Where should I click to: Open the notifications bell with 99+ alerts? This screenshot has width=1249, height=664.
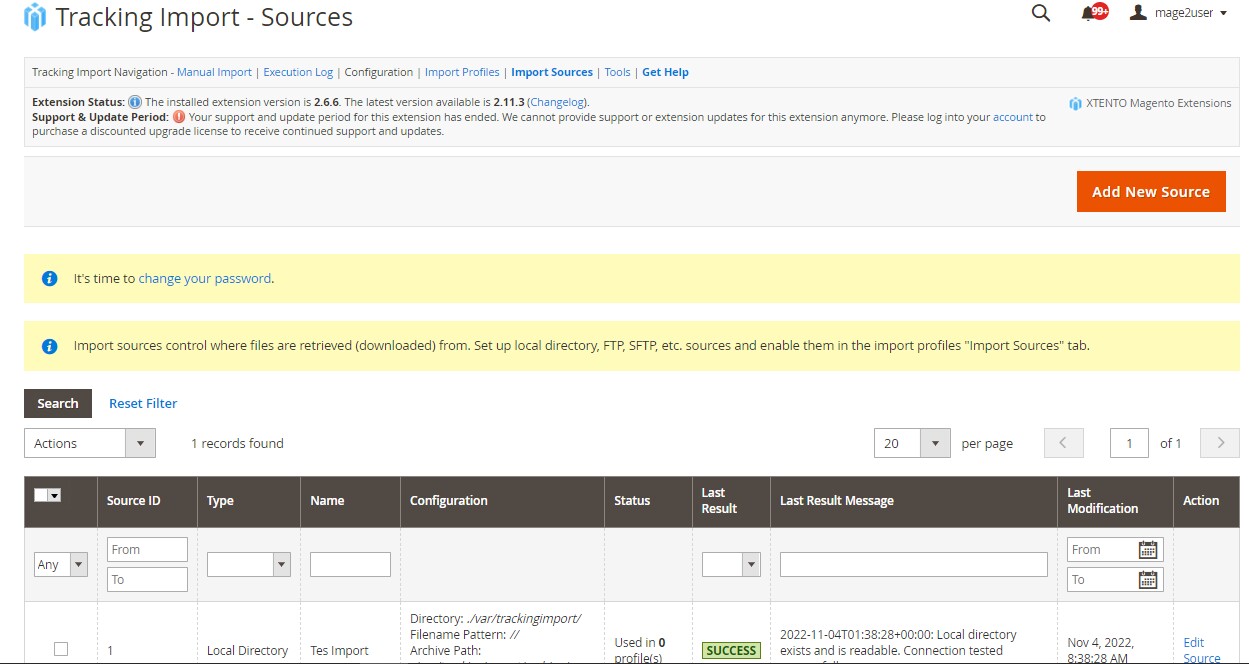[x=1090, y=14]
